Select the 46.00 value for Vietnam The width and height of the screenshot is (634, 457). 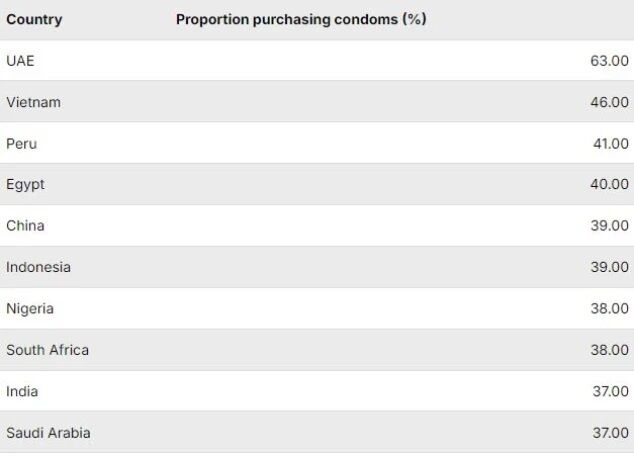coord(609,102)
